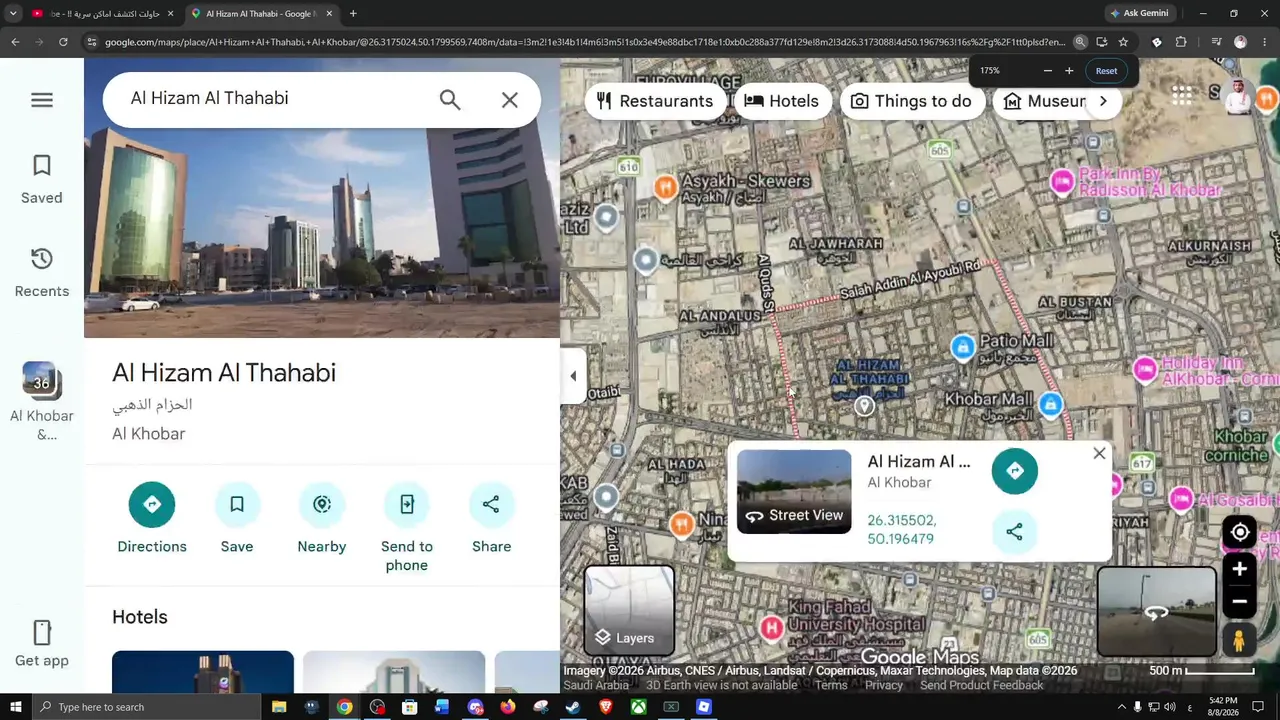Screen dimensions: 1280x720
Task: Open the Layers map type switcher
Action: [630, 611]
